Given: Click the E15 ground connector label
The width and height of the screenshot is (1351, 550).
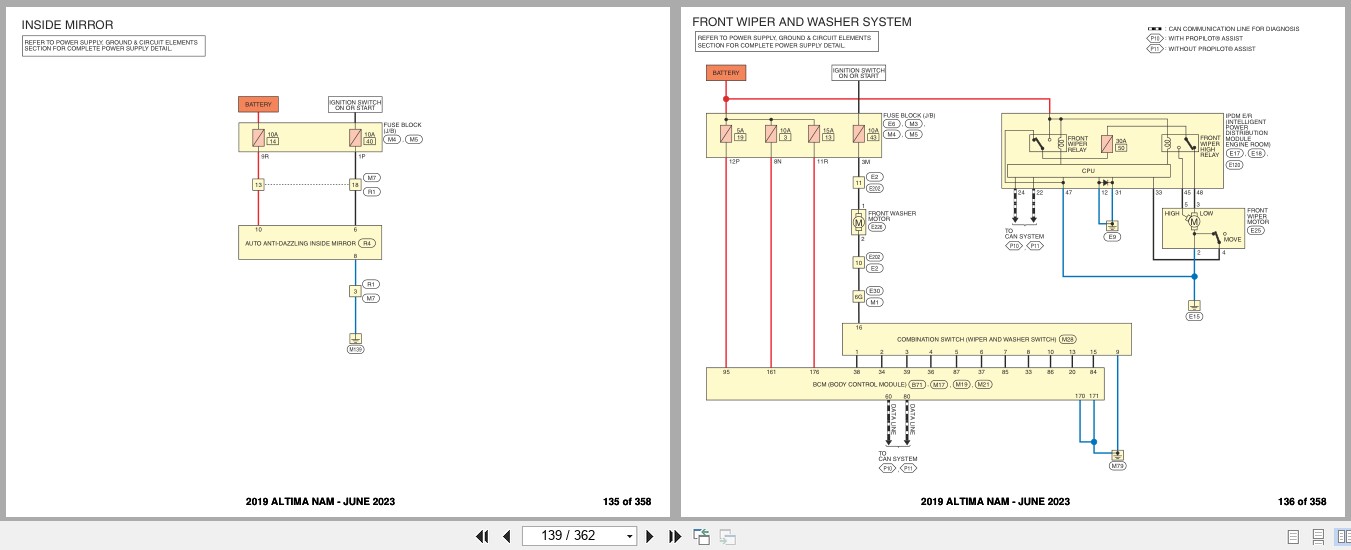Looking at the screenshot, I should 1194,317.
